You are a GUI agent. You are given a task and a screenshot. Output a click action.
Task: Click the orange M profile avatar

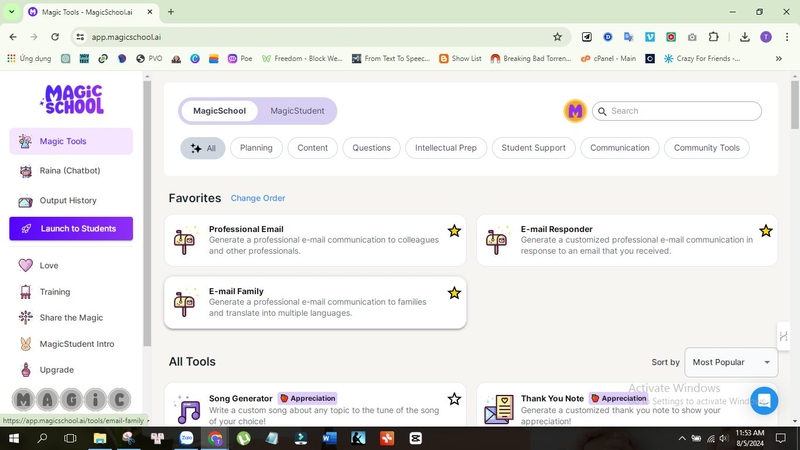[575, 111]
